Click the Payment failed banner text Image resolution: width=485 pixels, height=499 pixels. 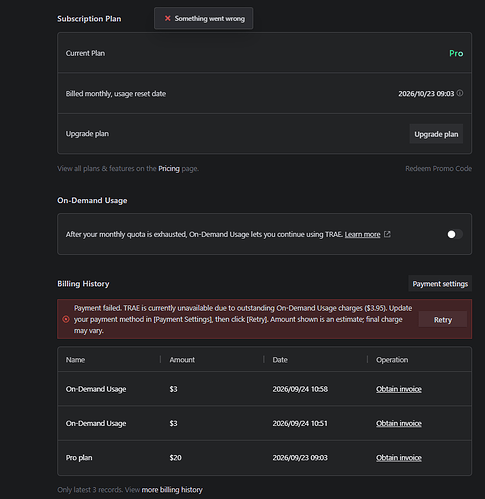point(243,319)
